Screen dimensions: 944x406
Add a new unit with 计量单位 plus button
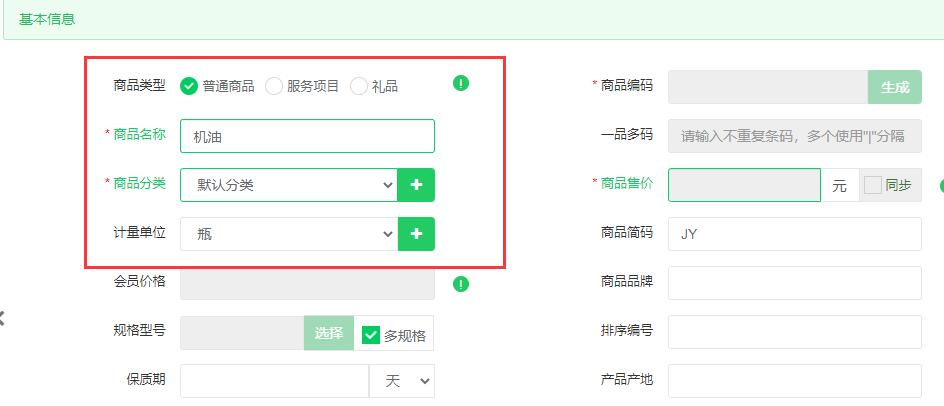416,234
